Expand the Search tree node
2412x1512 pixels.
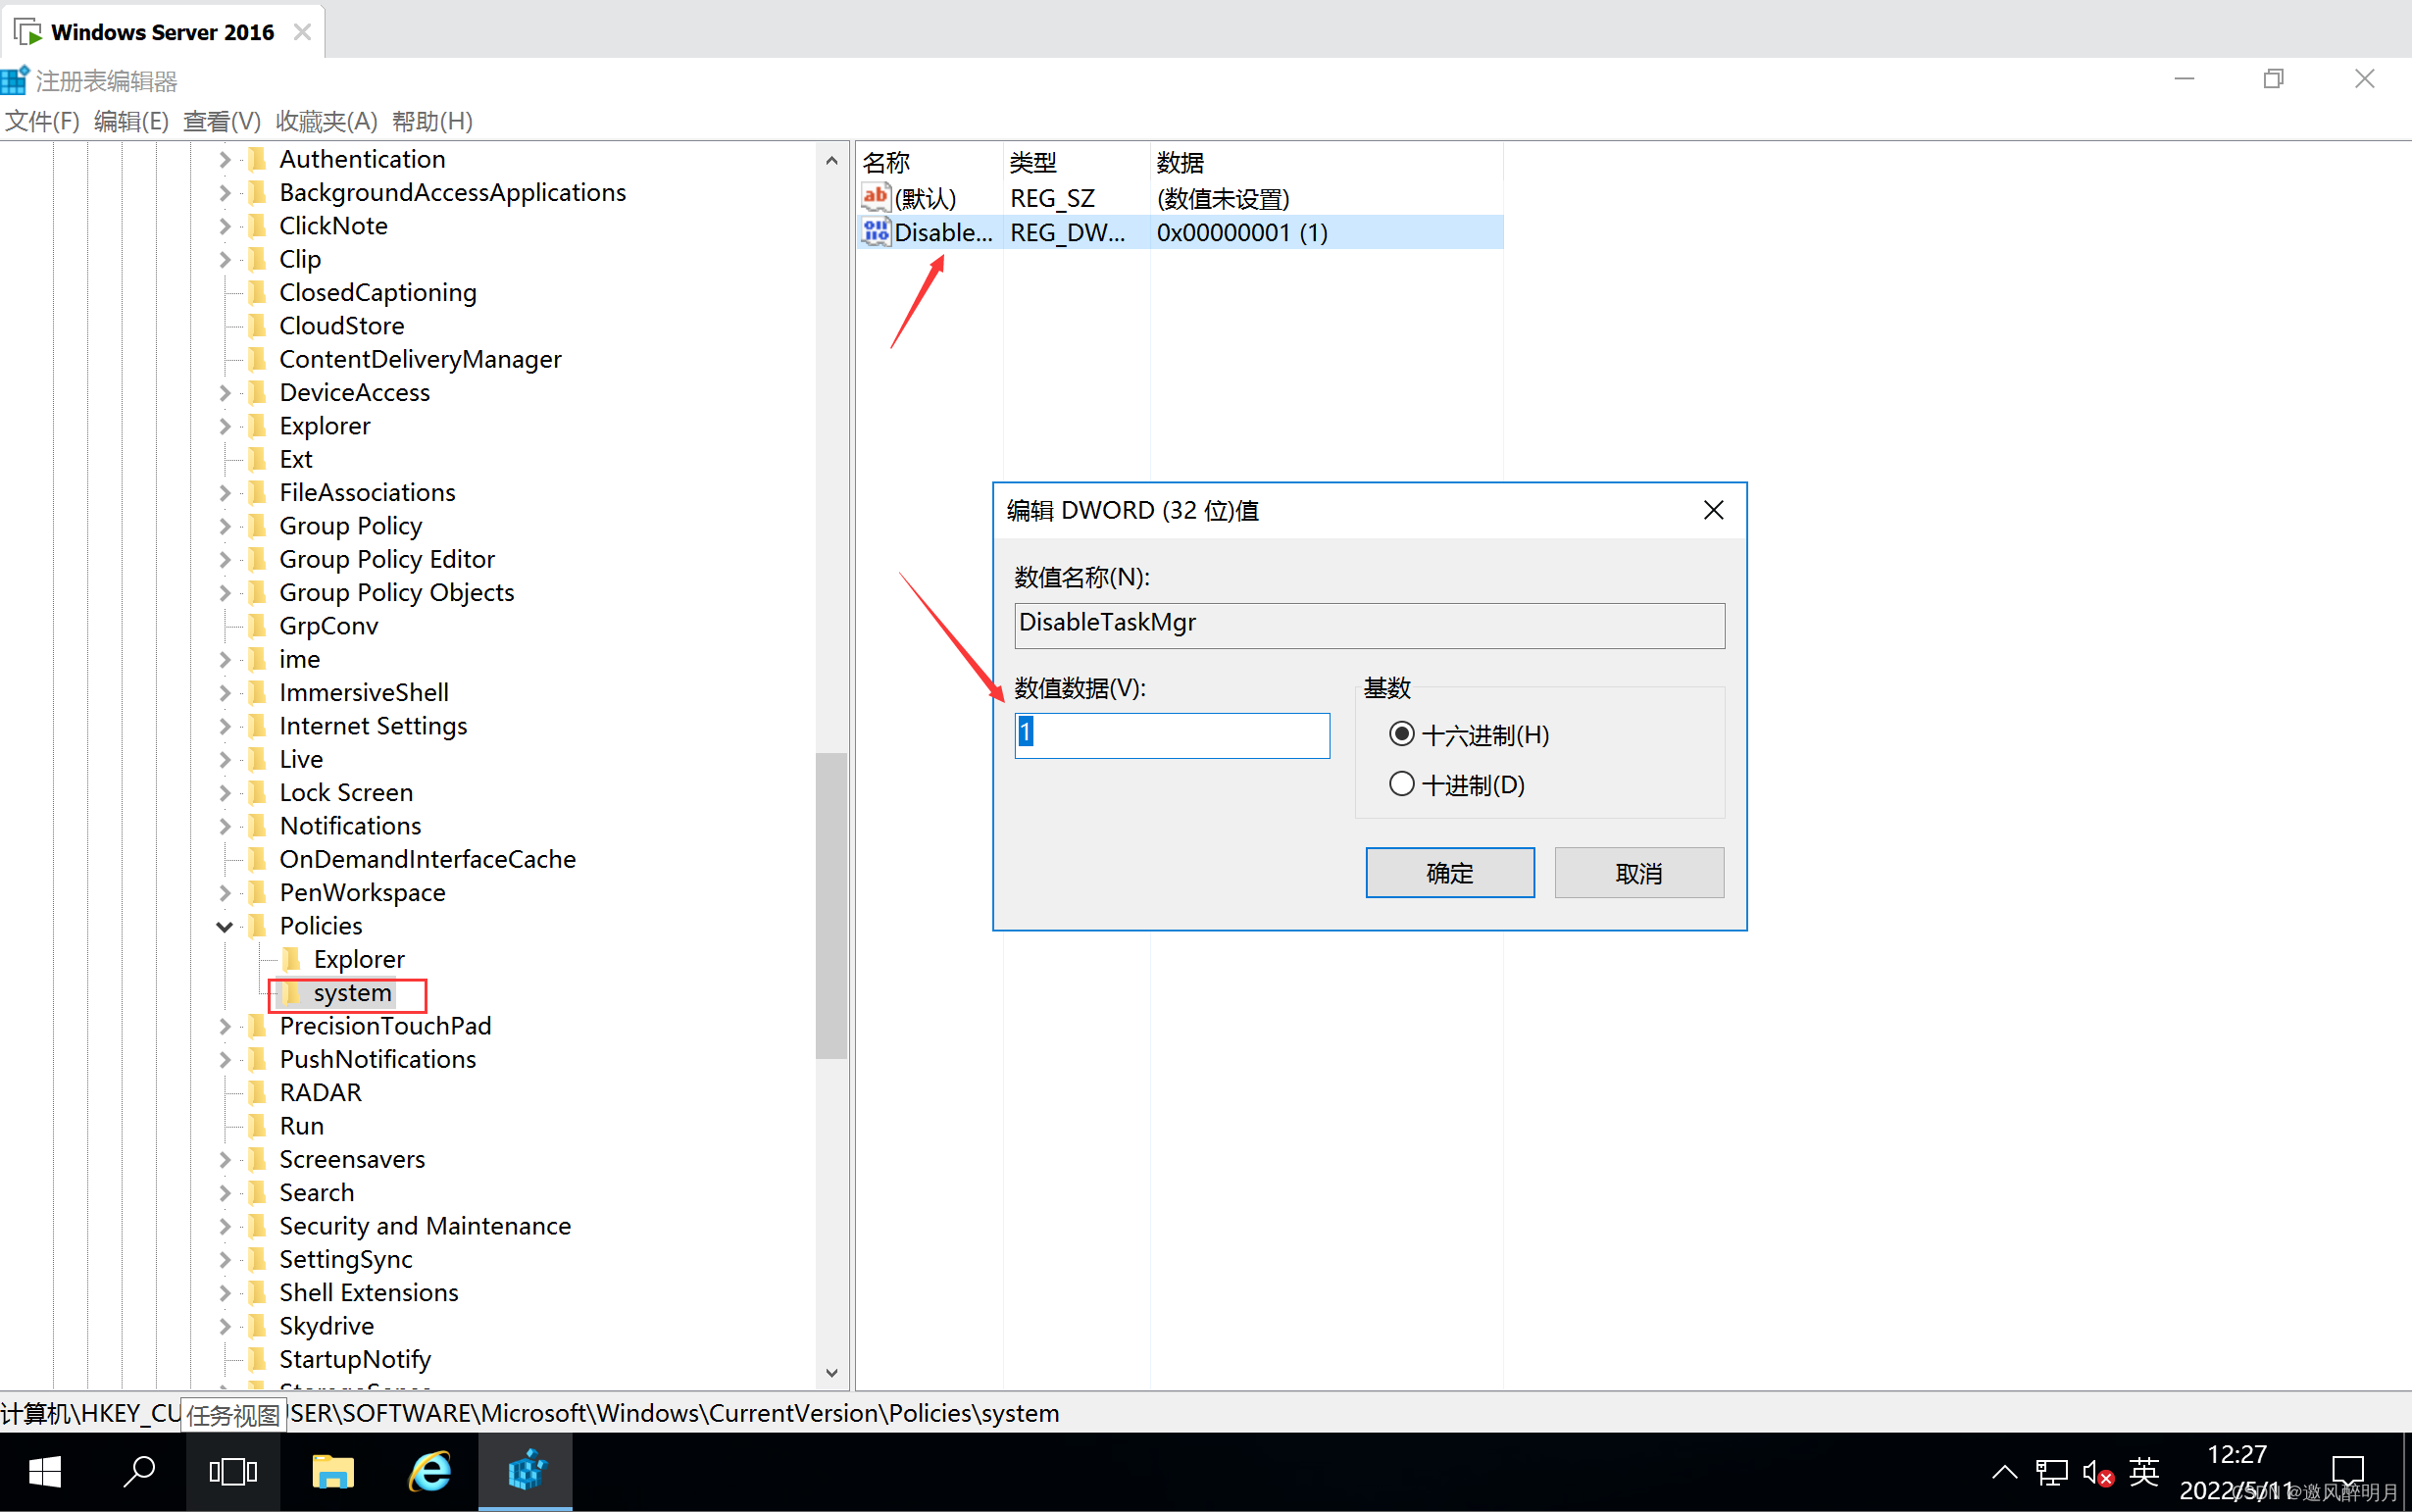pyautogui.click(x=224, y=1193)
